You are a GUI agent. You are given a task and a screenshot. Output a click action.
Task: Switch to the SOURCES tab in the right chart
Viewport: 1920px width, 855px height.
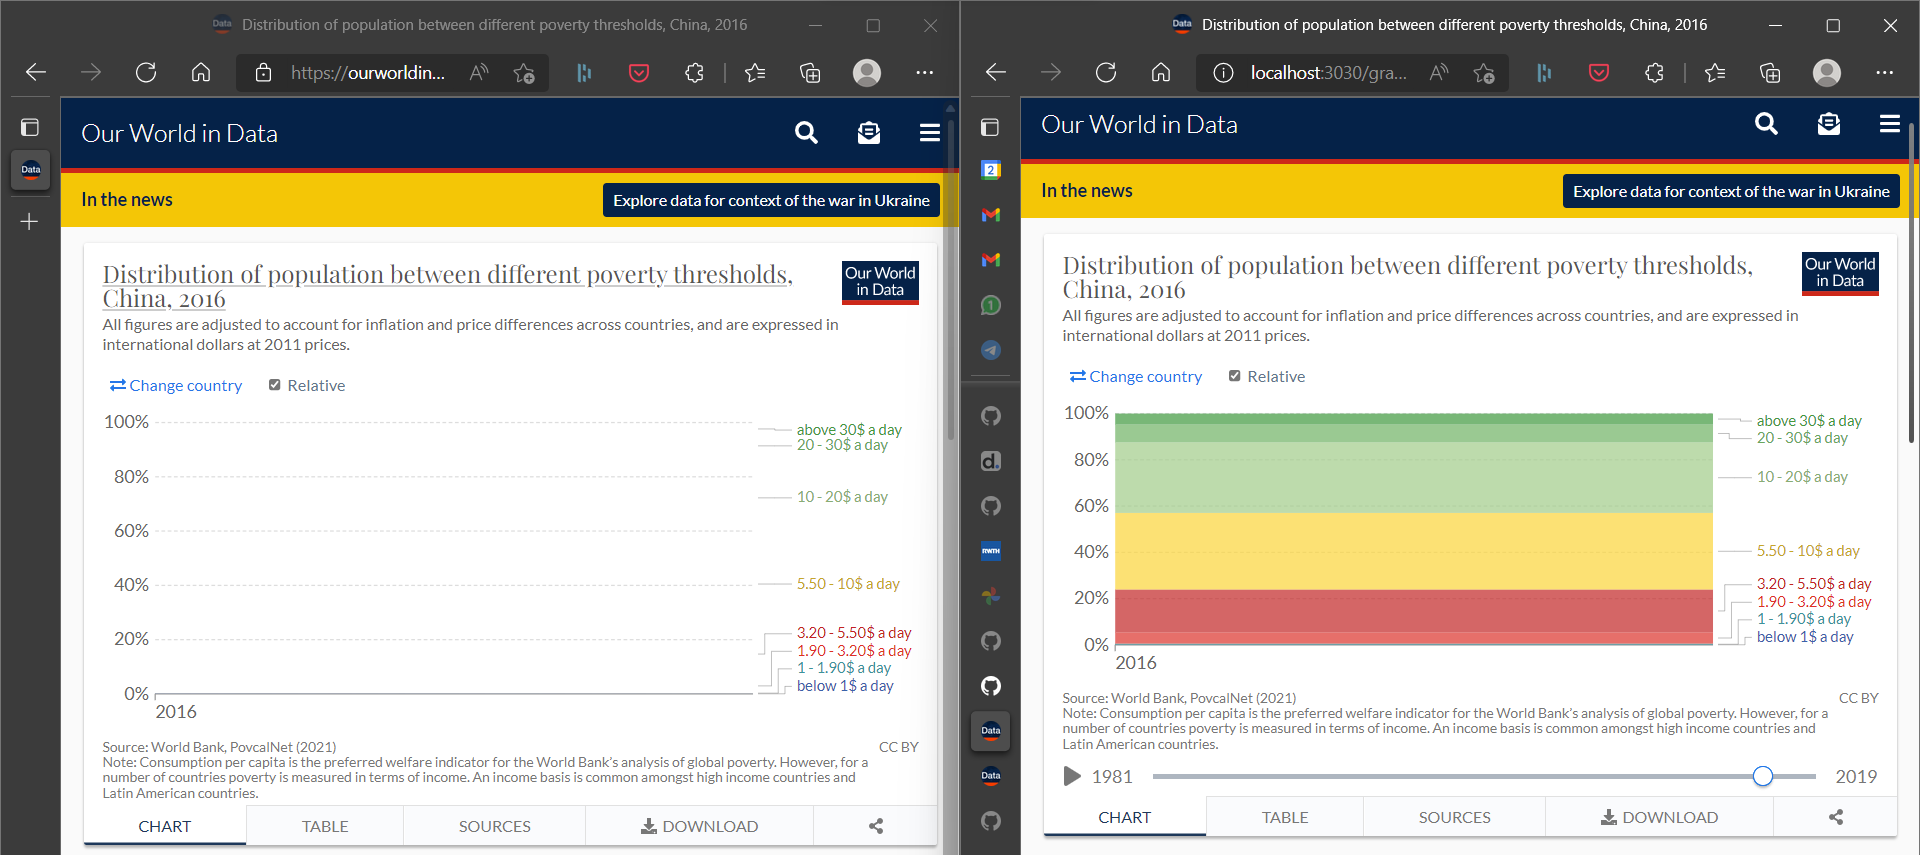click(1455, 817)
